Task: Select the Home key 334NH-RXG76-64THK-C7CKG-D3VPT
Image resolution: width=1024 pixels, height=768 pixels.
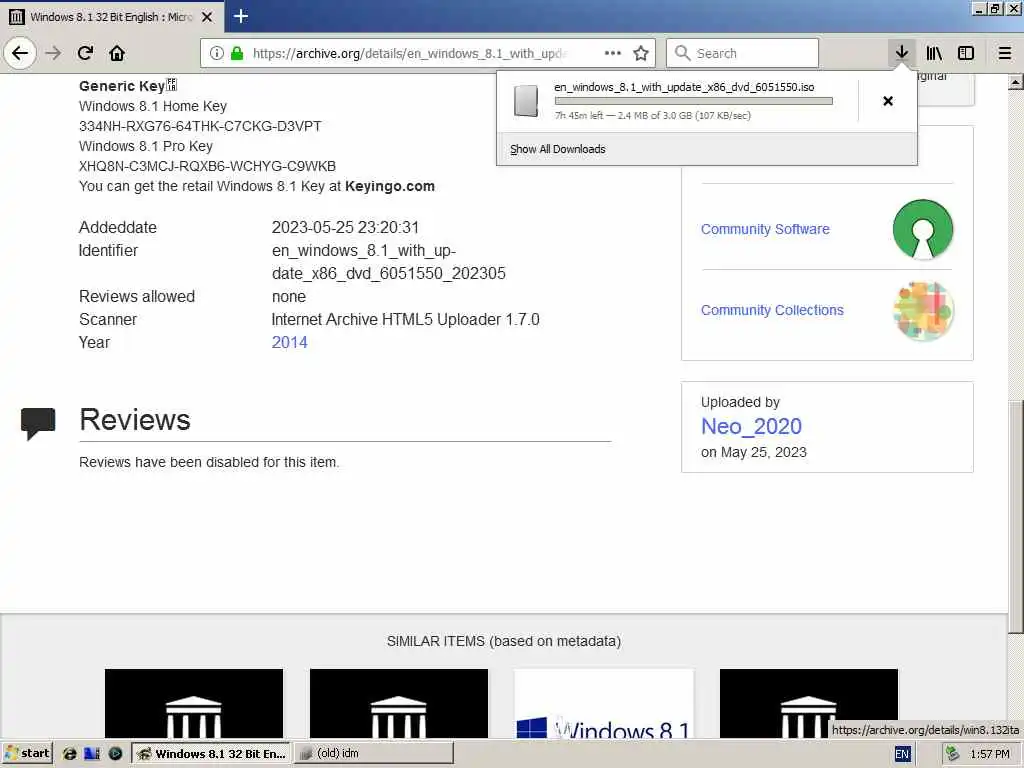Action: click(200, 126)
